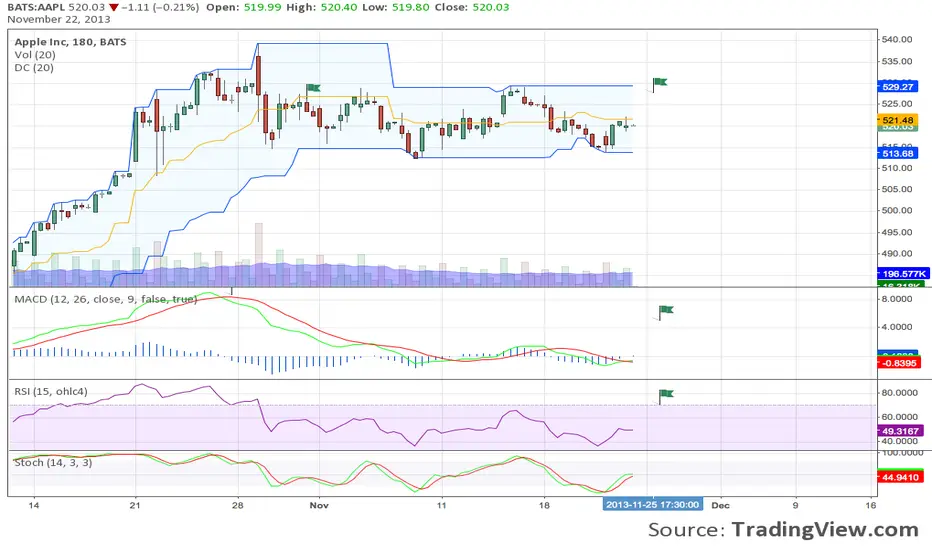Select the Stoch (14, 3, 3) indicator label
The height and width of the screenshot is (550, 932).
(53, 463)
